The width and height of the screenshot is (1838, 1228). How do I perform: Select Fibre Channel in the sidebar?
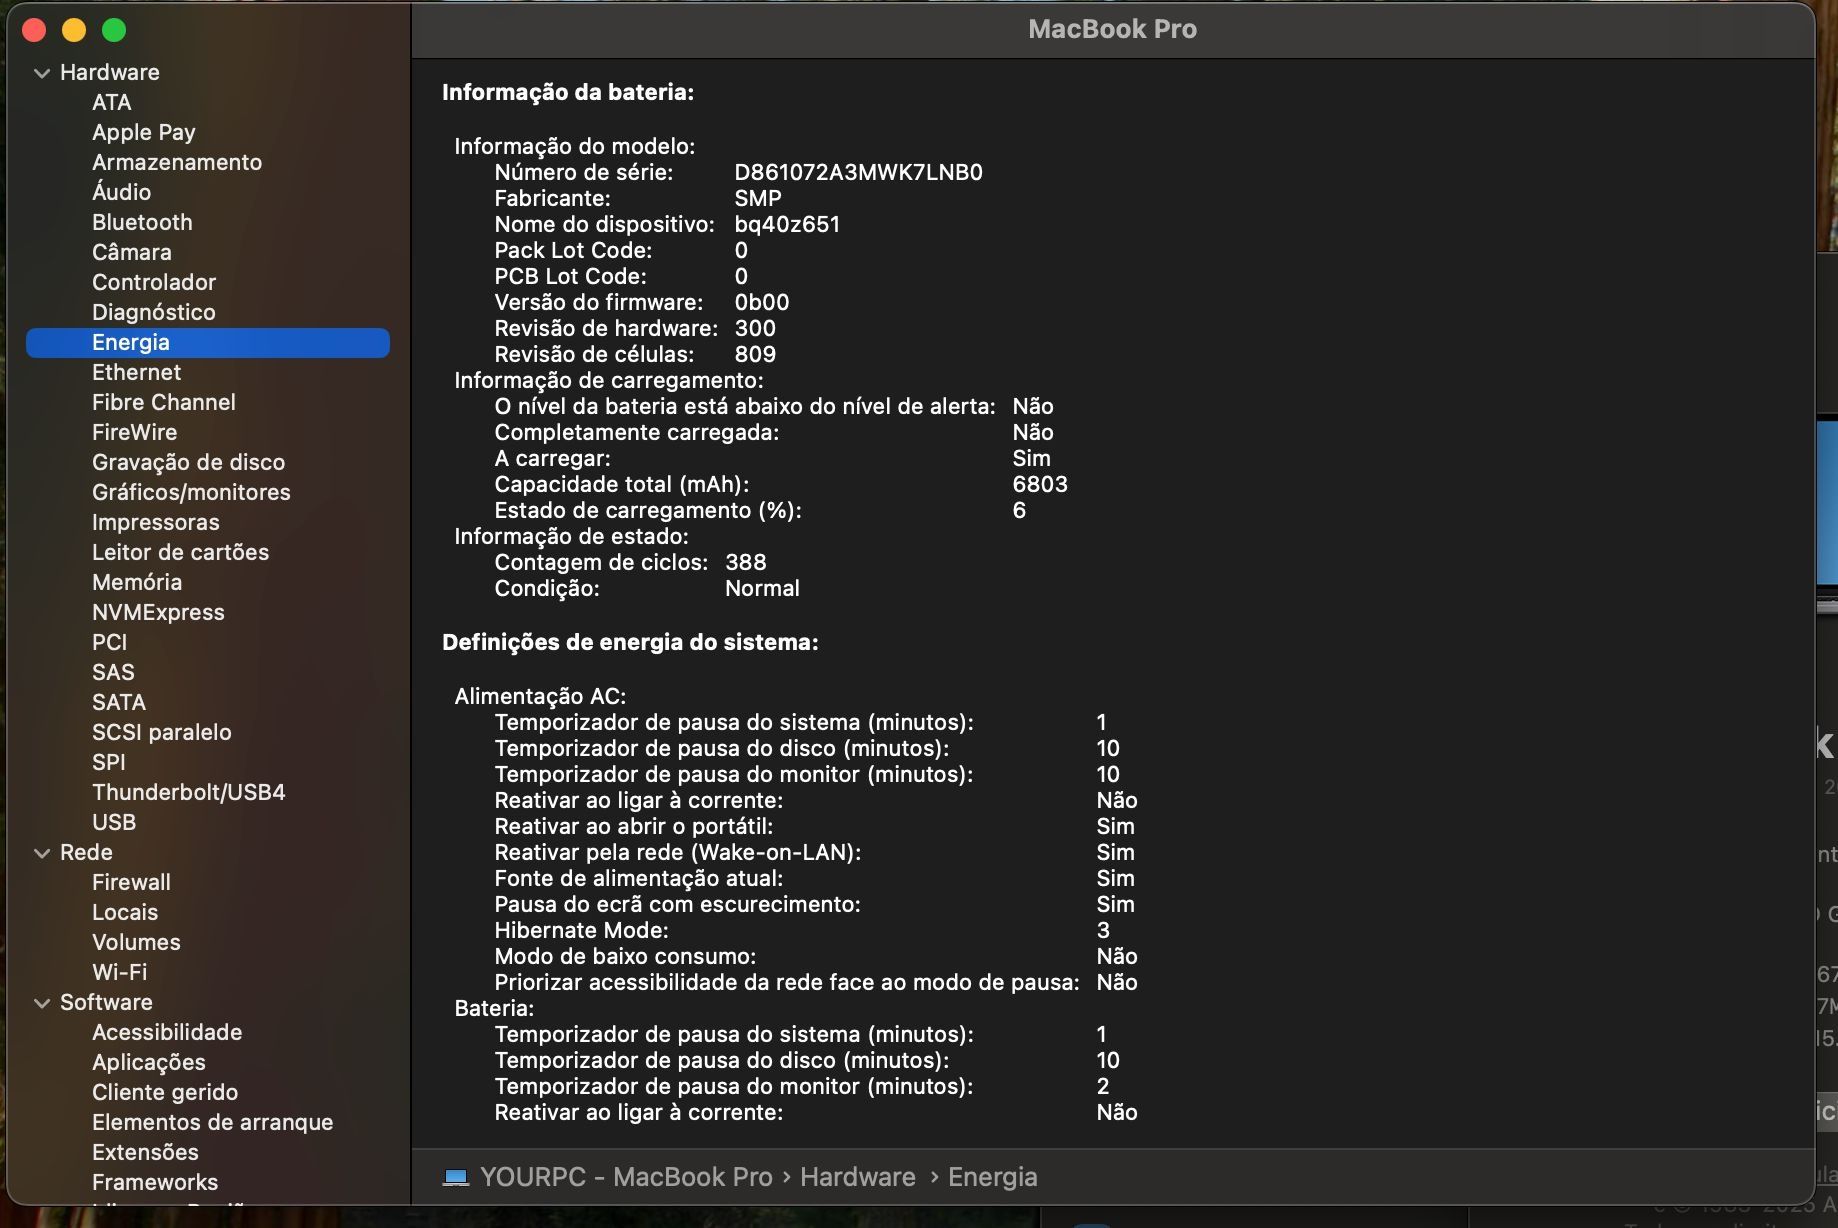pyautogui.click(x=164, y=402)
